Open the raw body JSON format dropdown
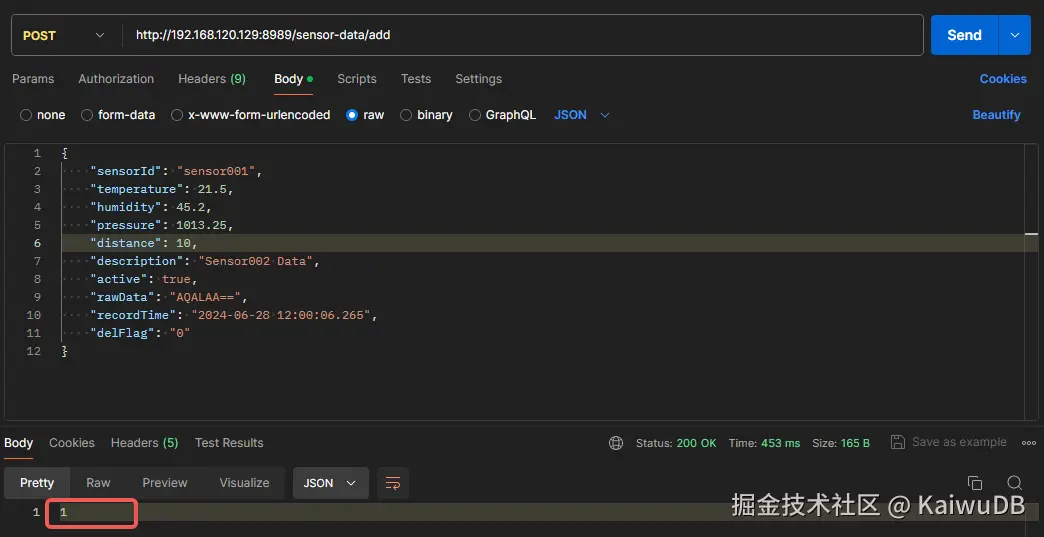 click(x=582, y=114)
